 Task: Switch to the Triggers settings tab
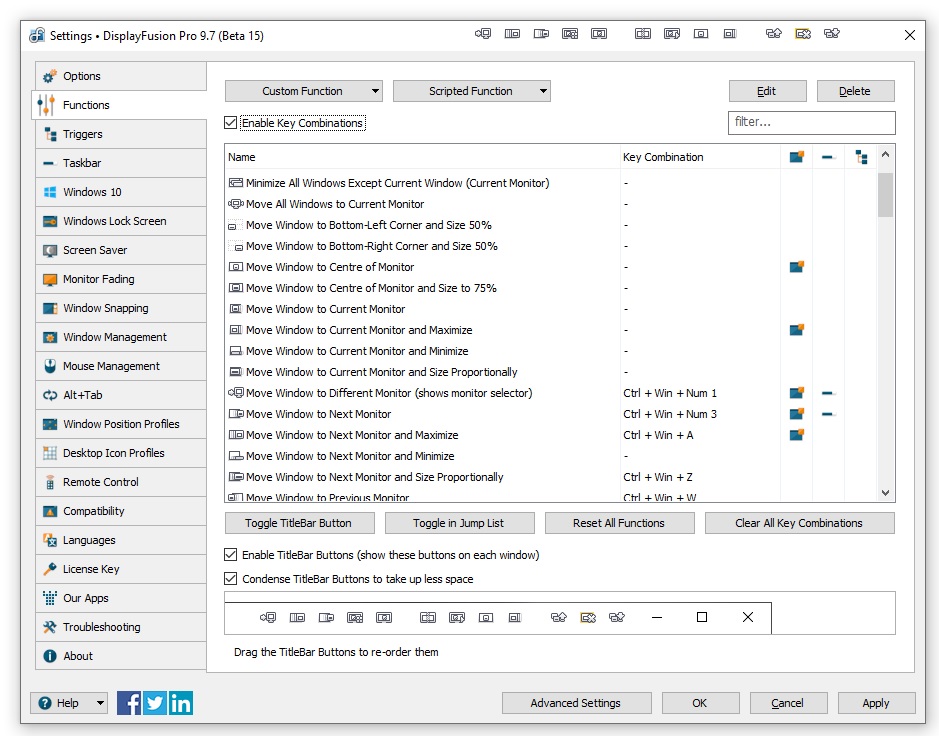(x=82, y=134)
